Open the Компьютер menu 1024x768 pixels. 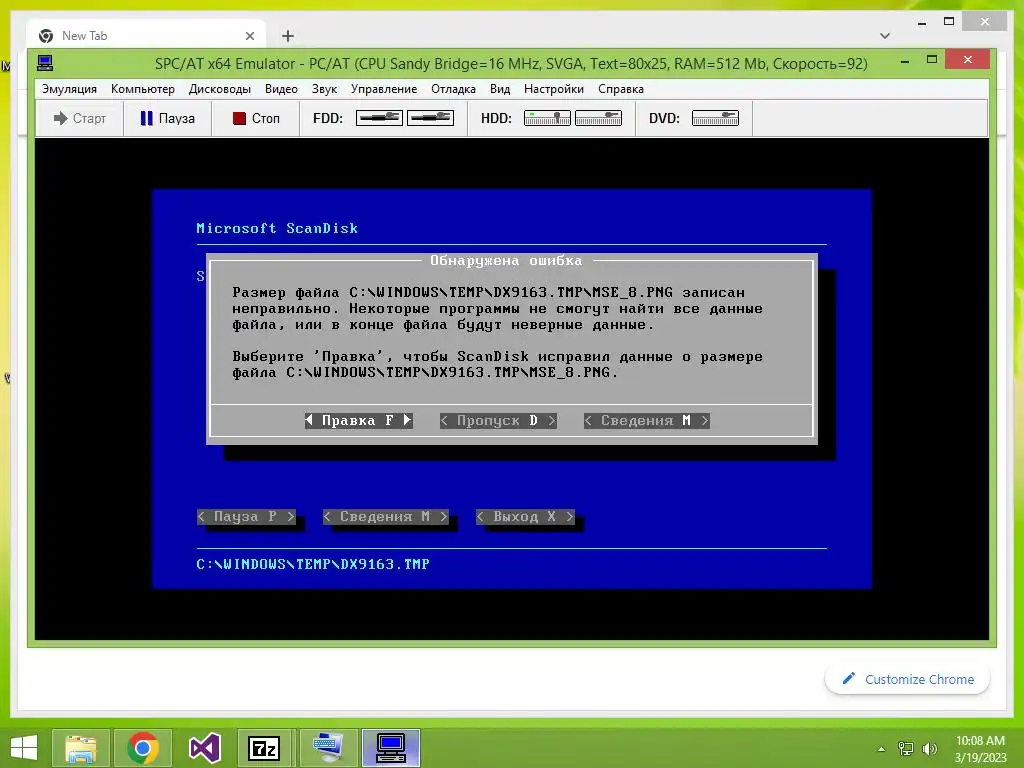point(143,89)
